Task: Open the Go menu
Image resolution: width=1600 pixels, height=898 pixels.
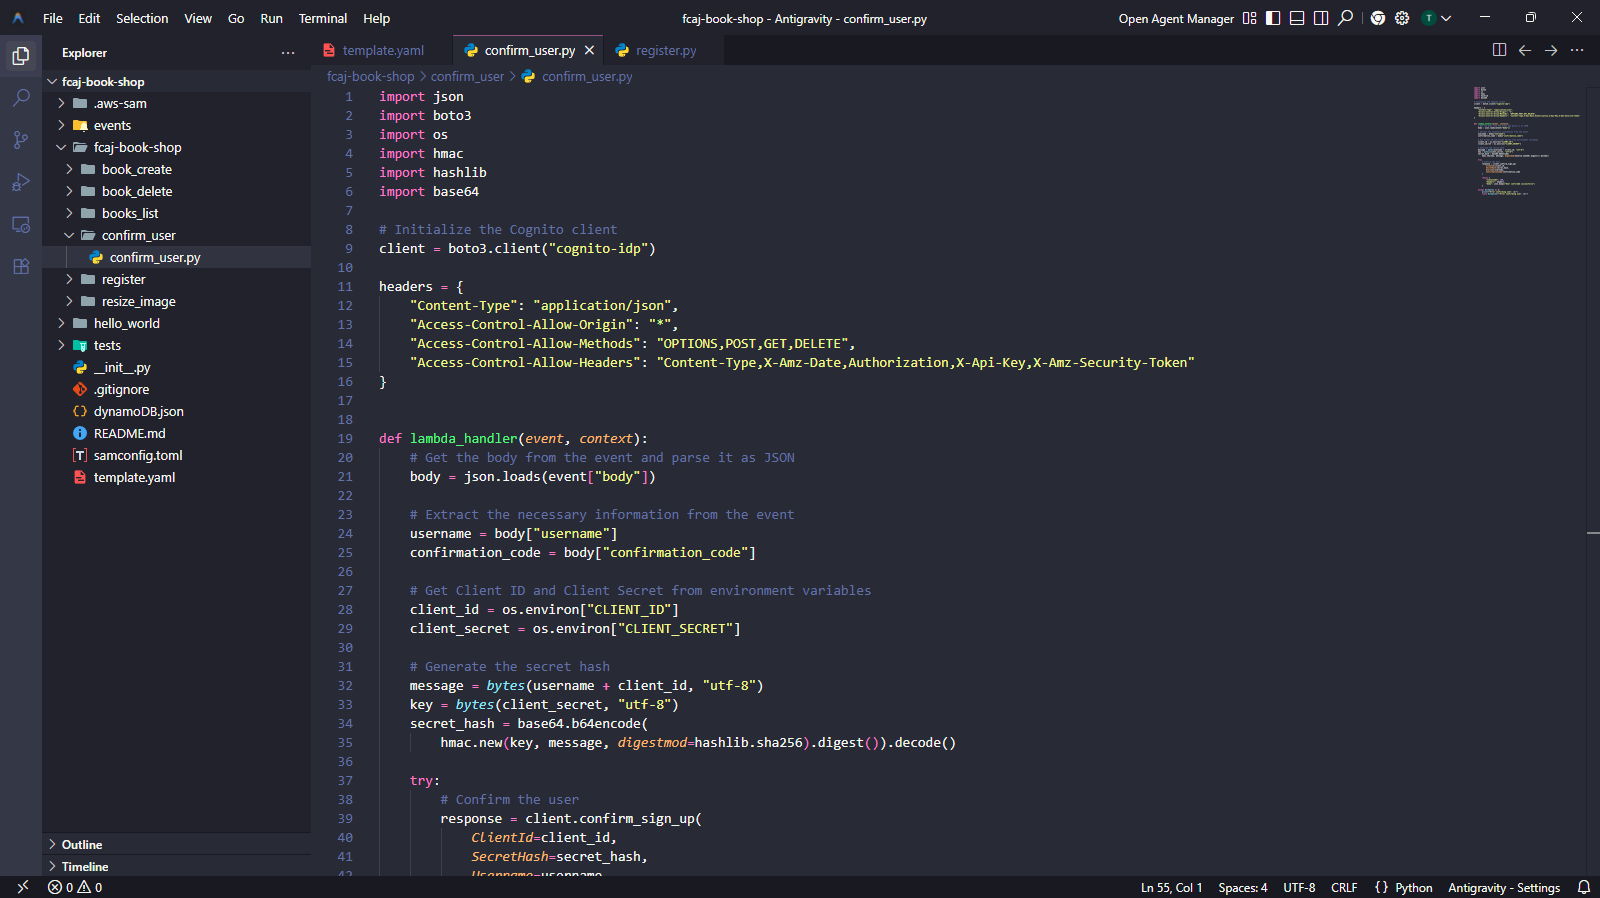Action: point(236,18)
